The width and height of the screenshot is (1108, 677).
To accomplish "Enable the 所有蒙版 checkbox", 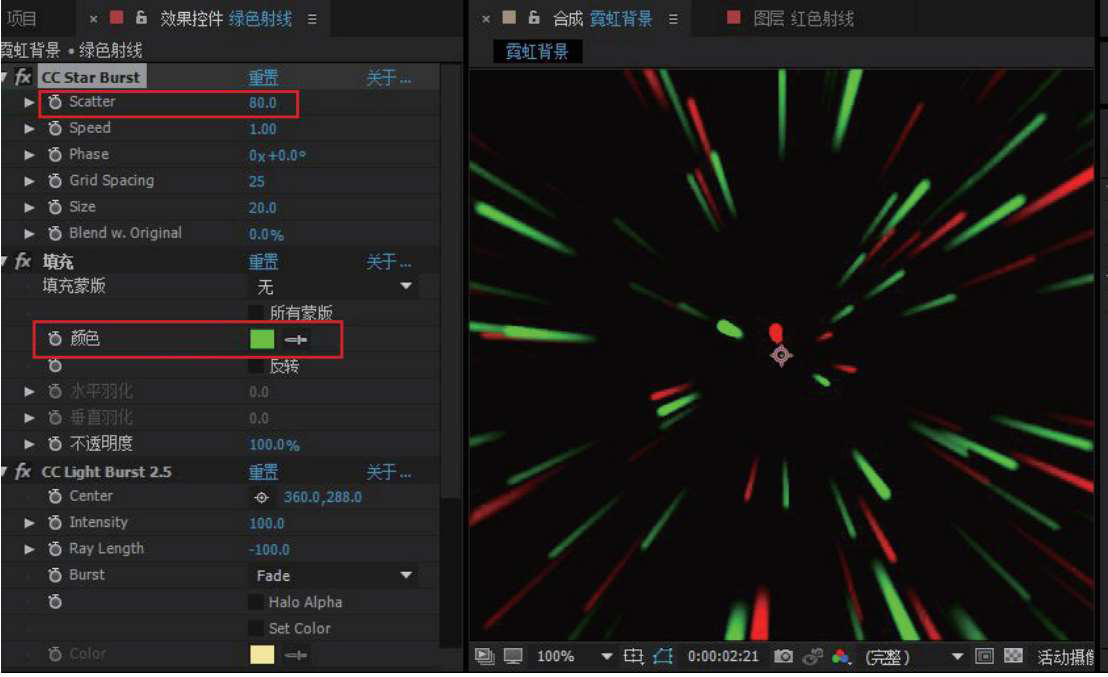I will click(x=256, y=312).
